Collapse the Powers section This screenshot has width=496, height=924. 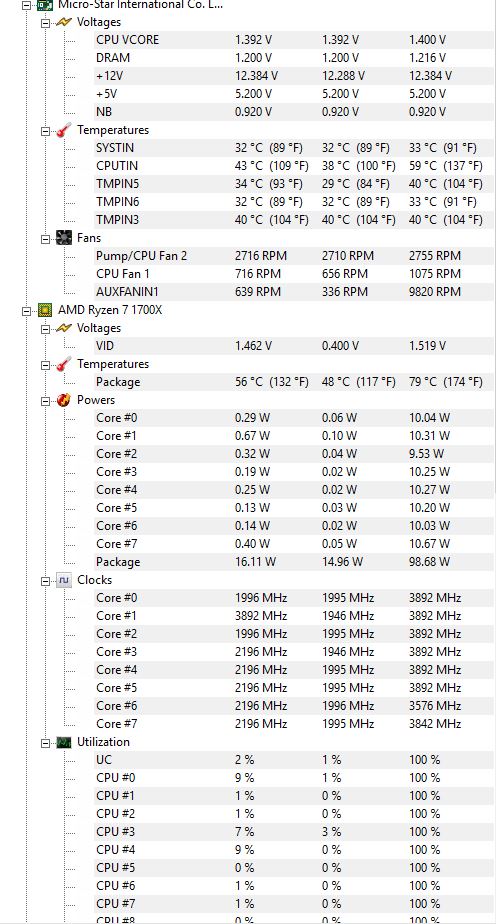pyautogui.click(x=45, y=401)
